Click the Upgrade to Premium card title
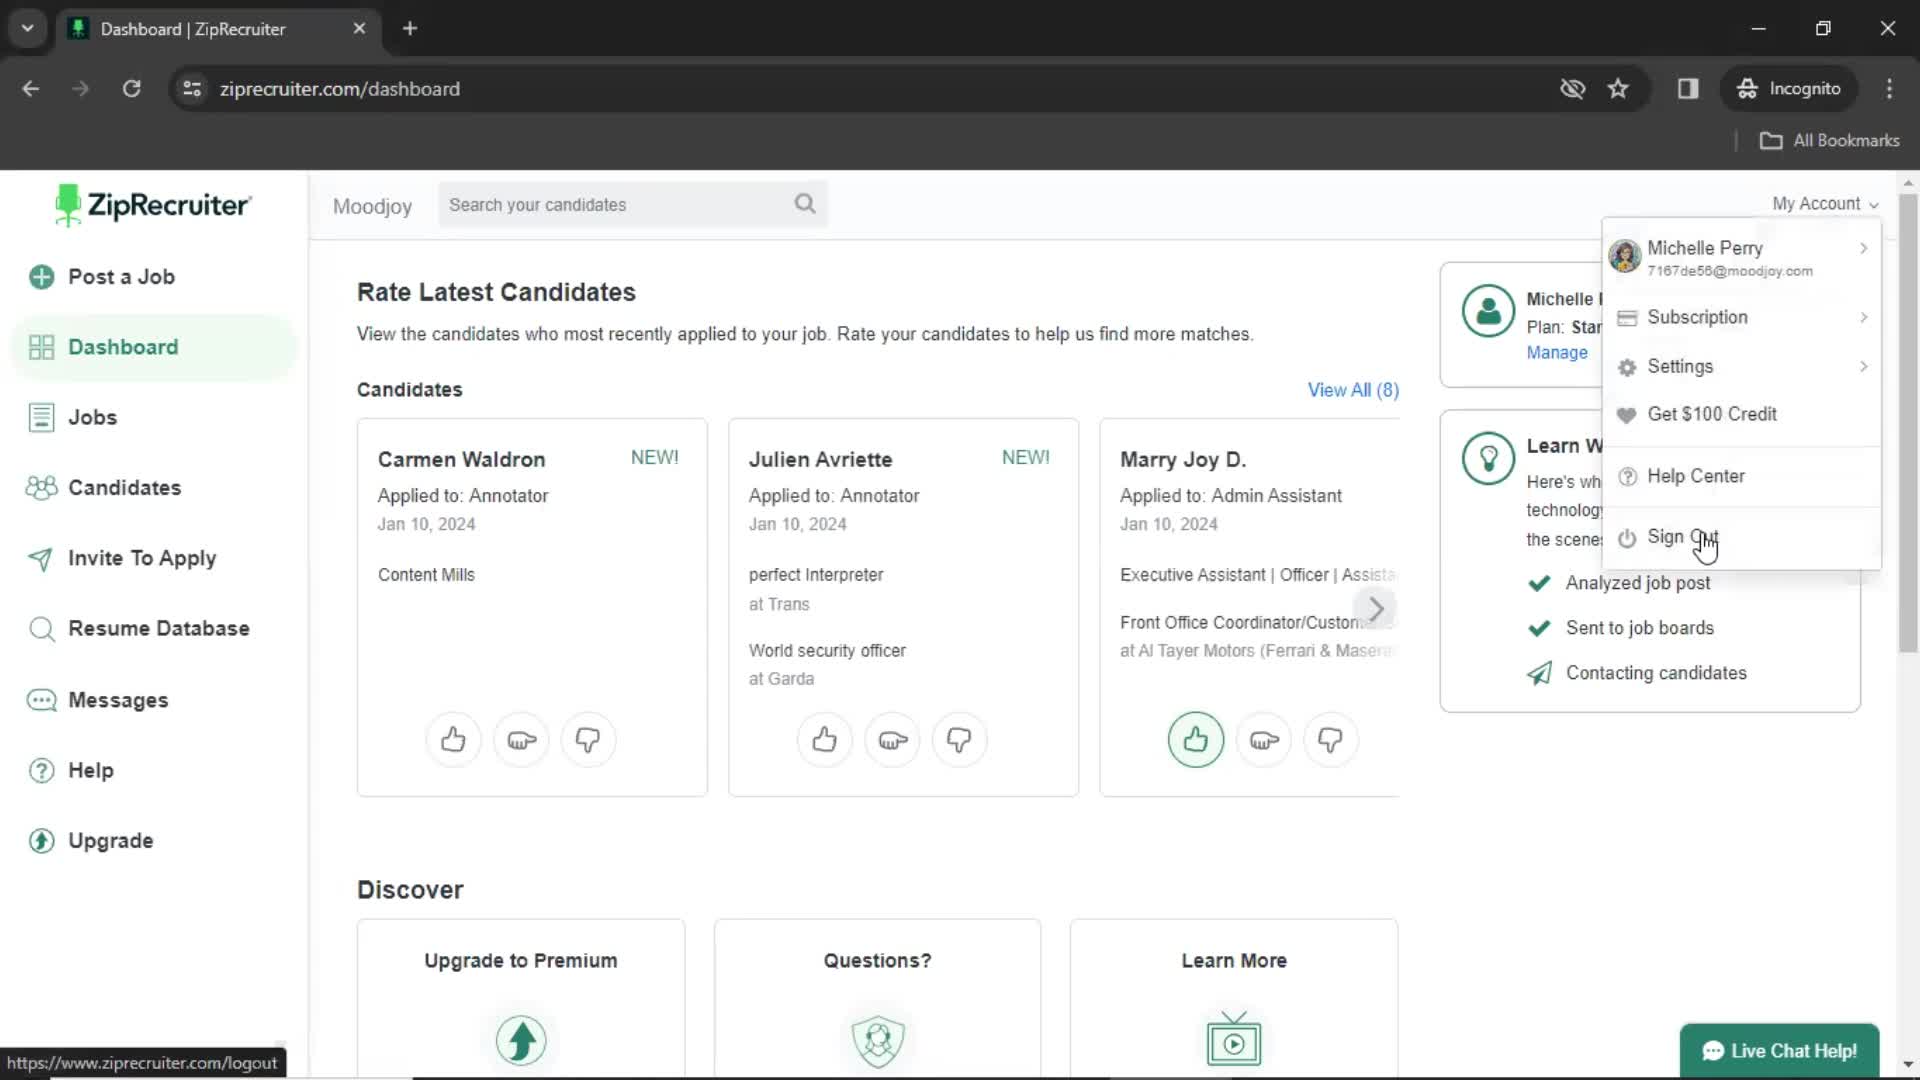Image resolution: width=1920 pixels, height=1080 pixels. pos(521,961)
